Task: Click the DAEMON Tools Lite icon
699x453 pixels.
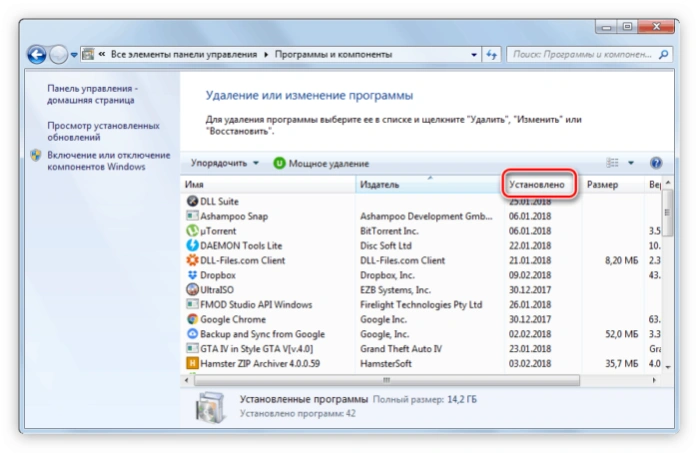Action: 192,246
